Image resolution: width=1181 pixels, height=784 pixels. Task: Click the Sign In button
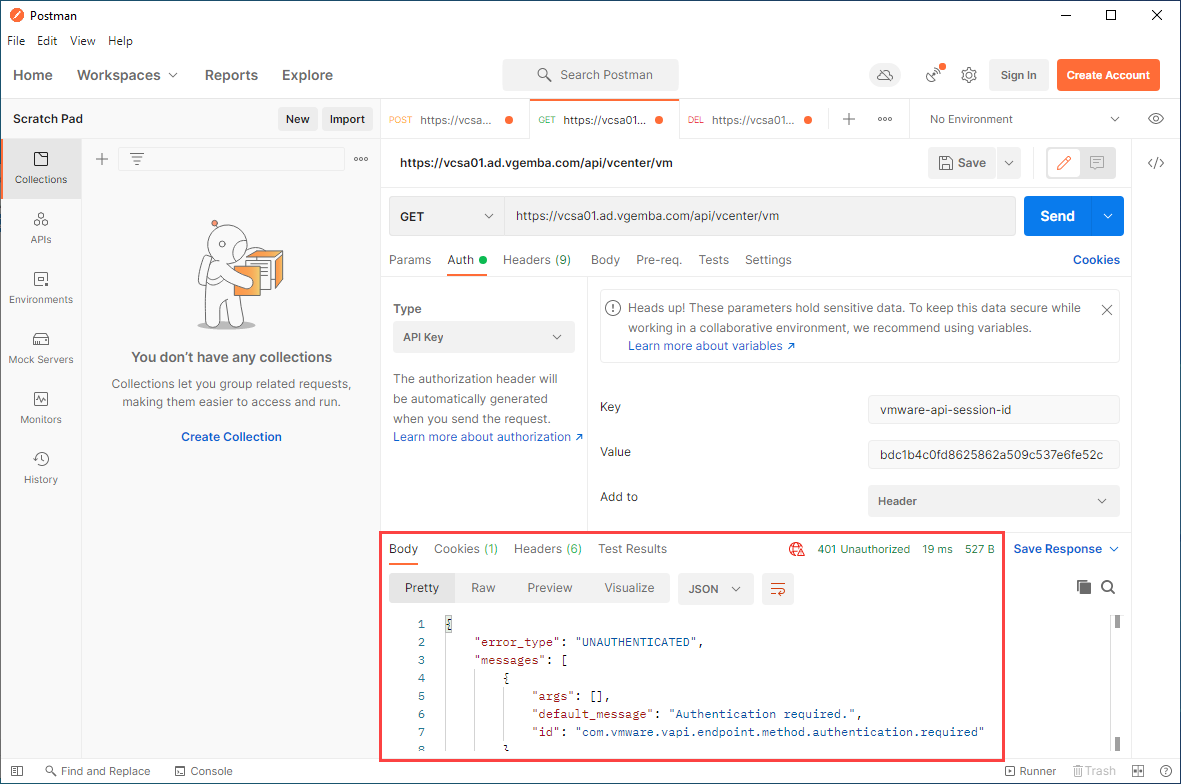[1018, 75]
